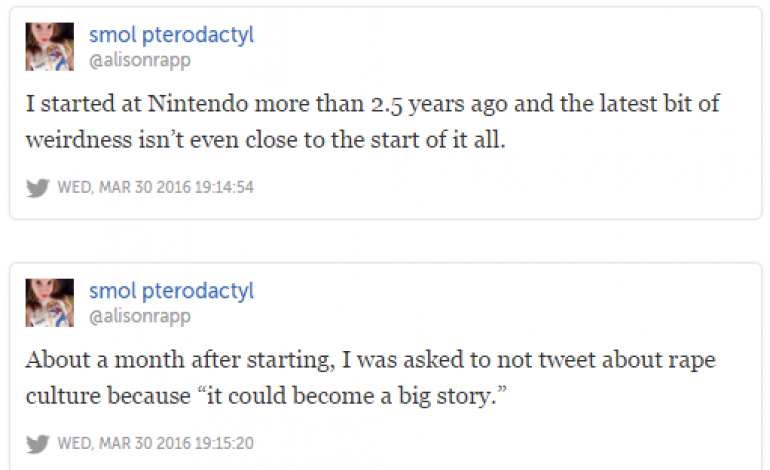Open "smol pterodactyl" profile from second tweet

(171, 290)
